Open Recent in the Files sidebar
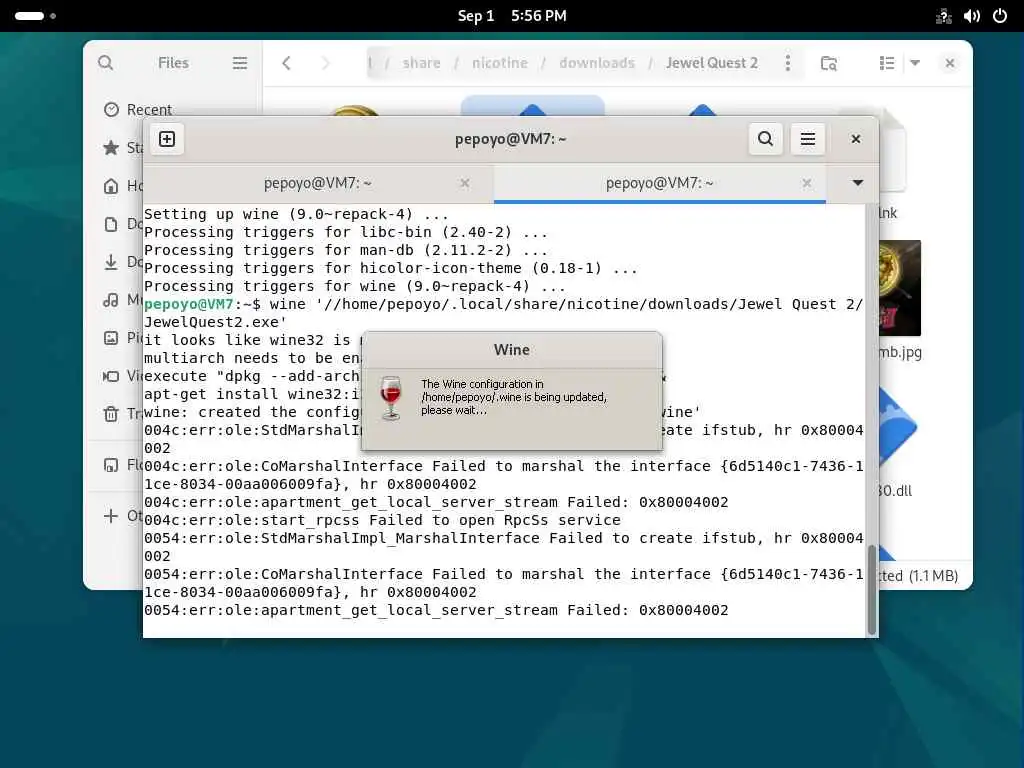Image resolution: width=1024 pixels, height=768 pixels. [x=149, y=110]
